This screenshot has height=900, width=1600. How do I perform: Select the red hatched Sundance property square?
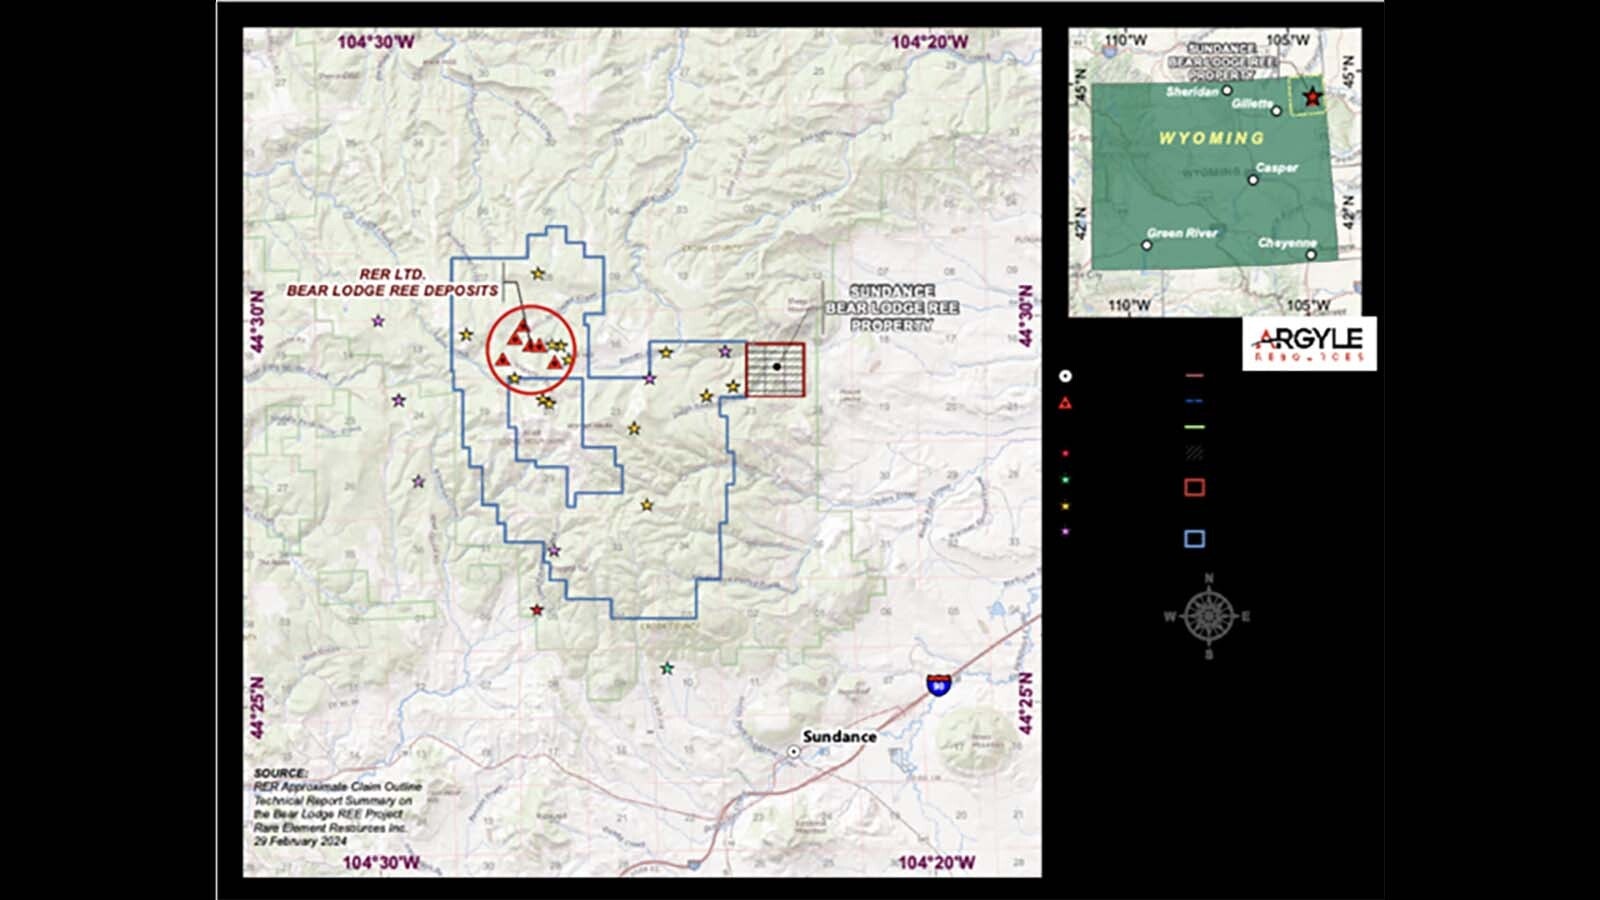click(x=776, y=369)
